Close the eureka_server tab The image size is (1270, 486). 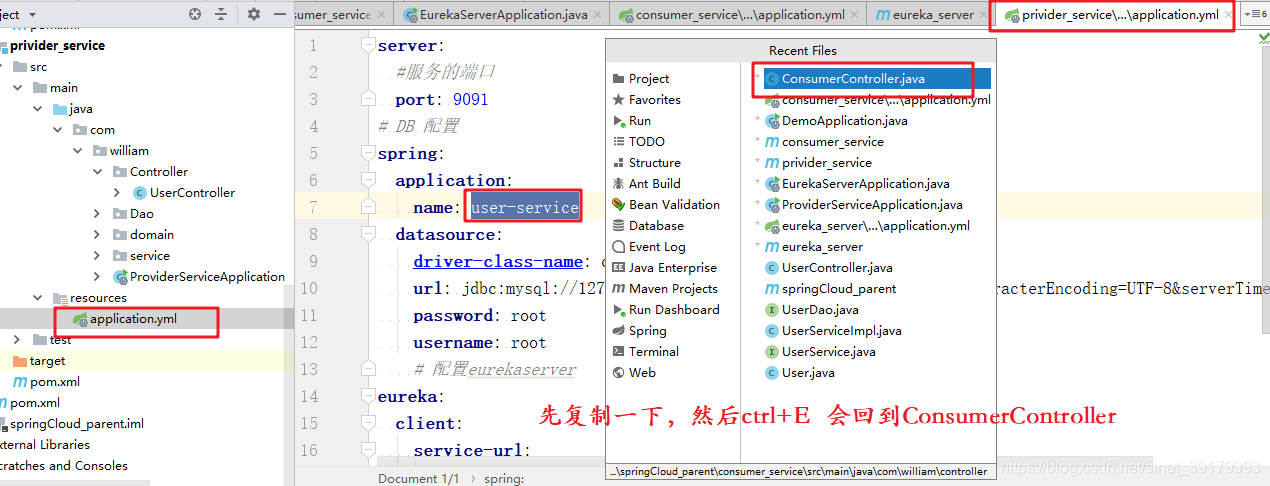tap(984, 15)
